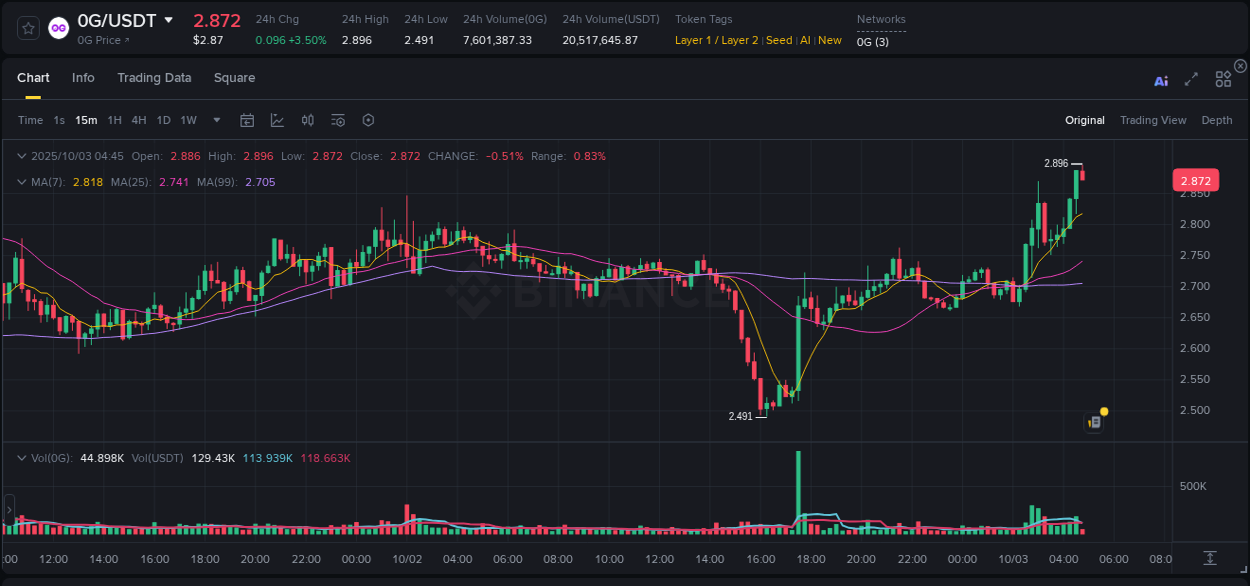1250x586 pixels.
Task: Open the indicators list icon
Action: pyautogui.click(x=338, y=120)
